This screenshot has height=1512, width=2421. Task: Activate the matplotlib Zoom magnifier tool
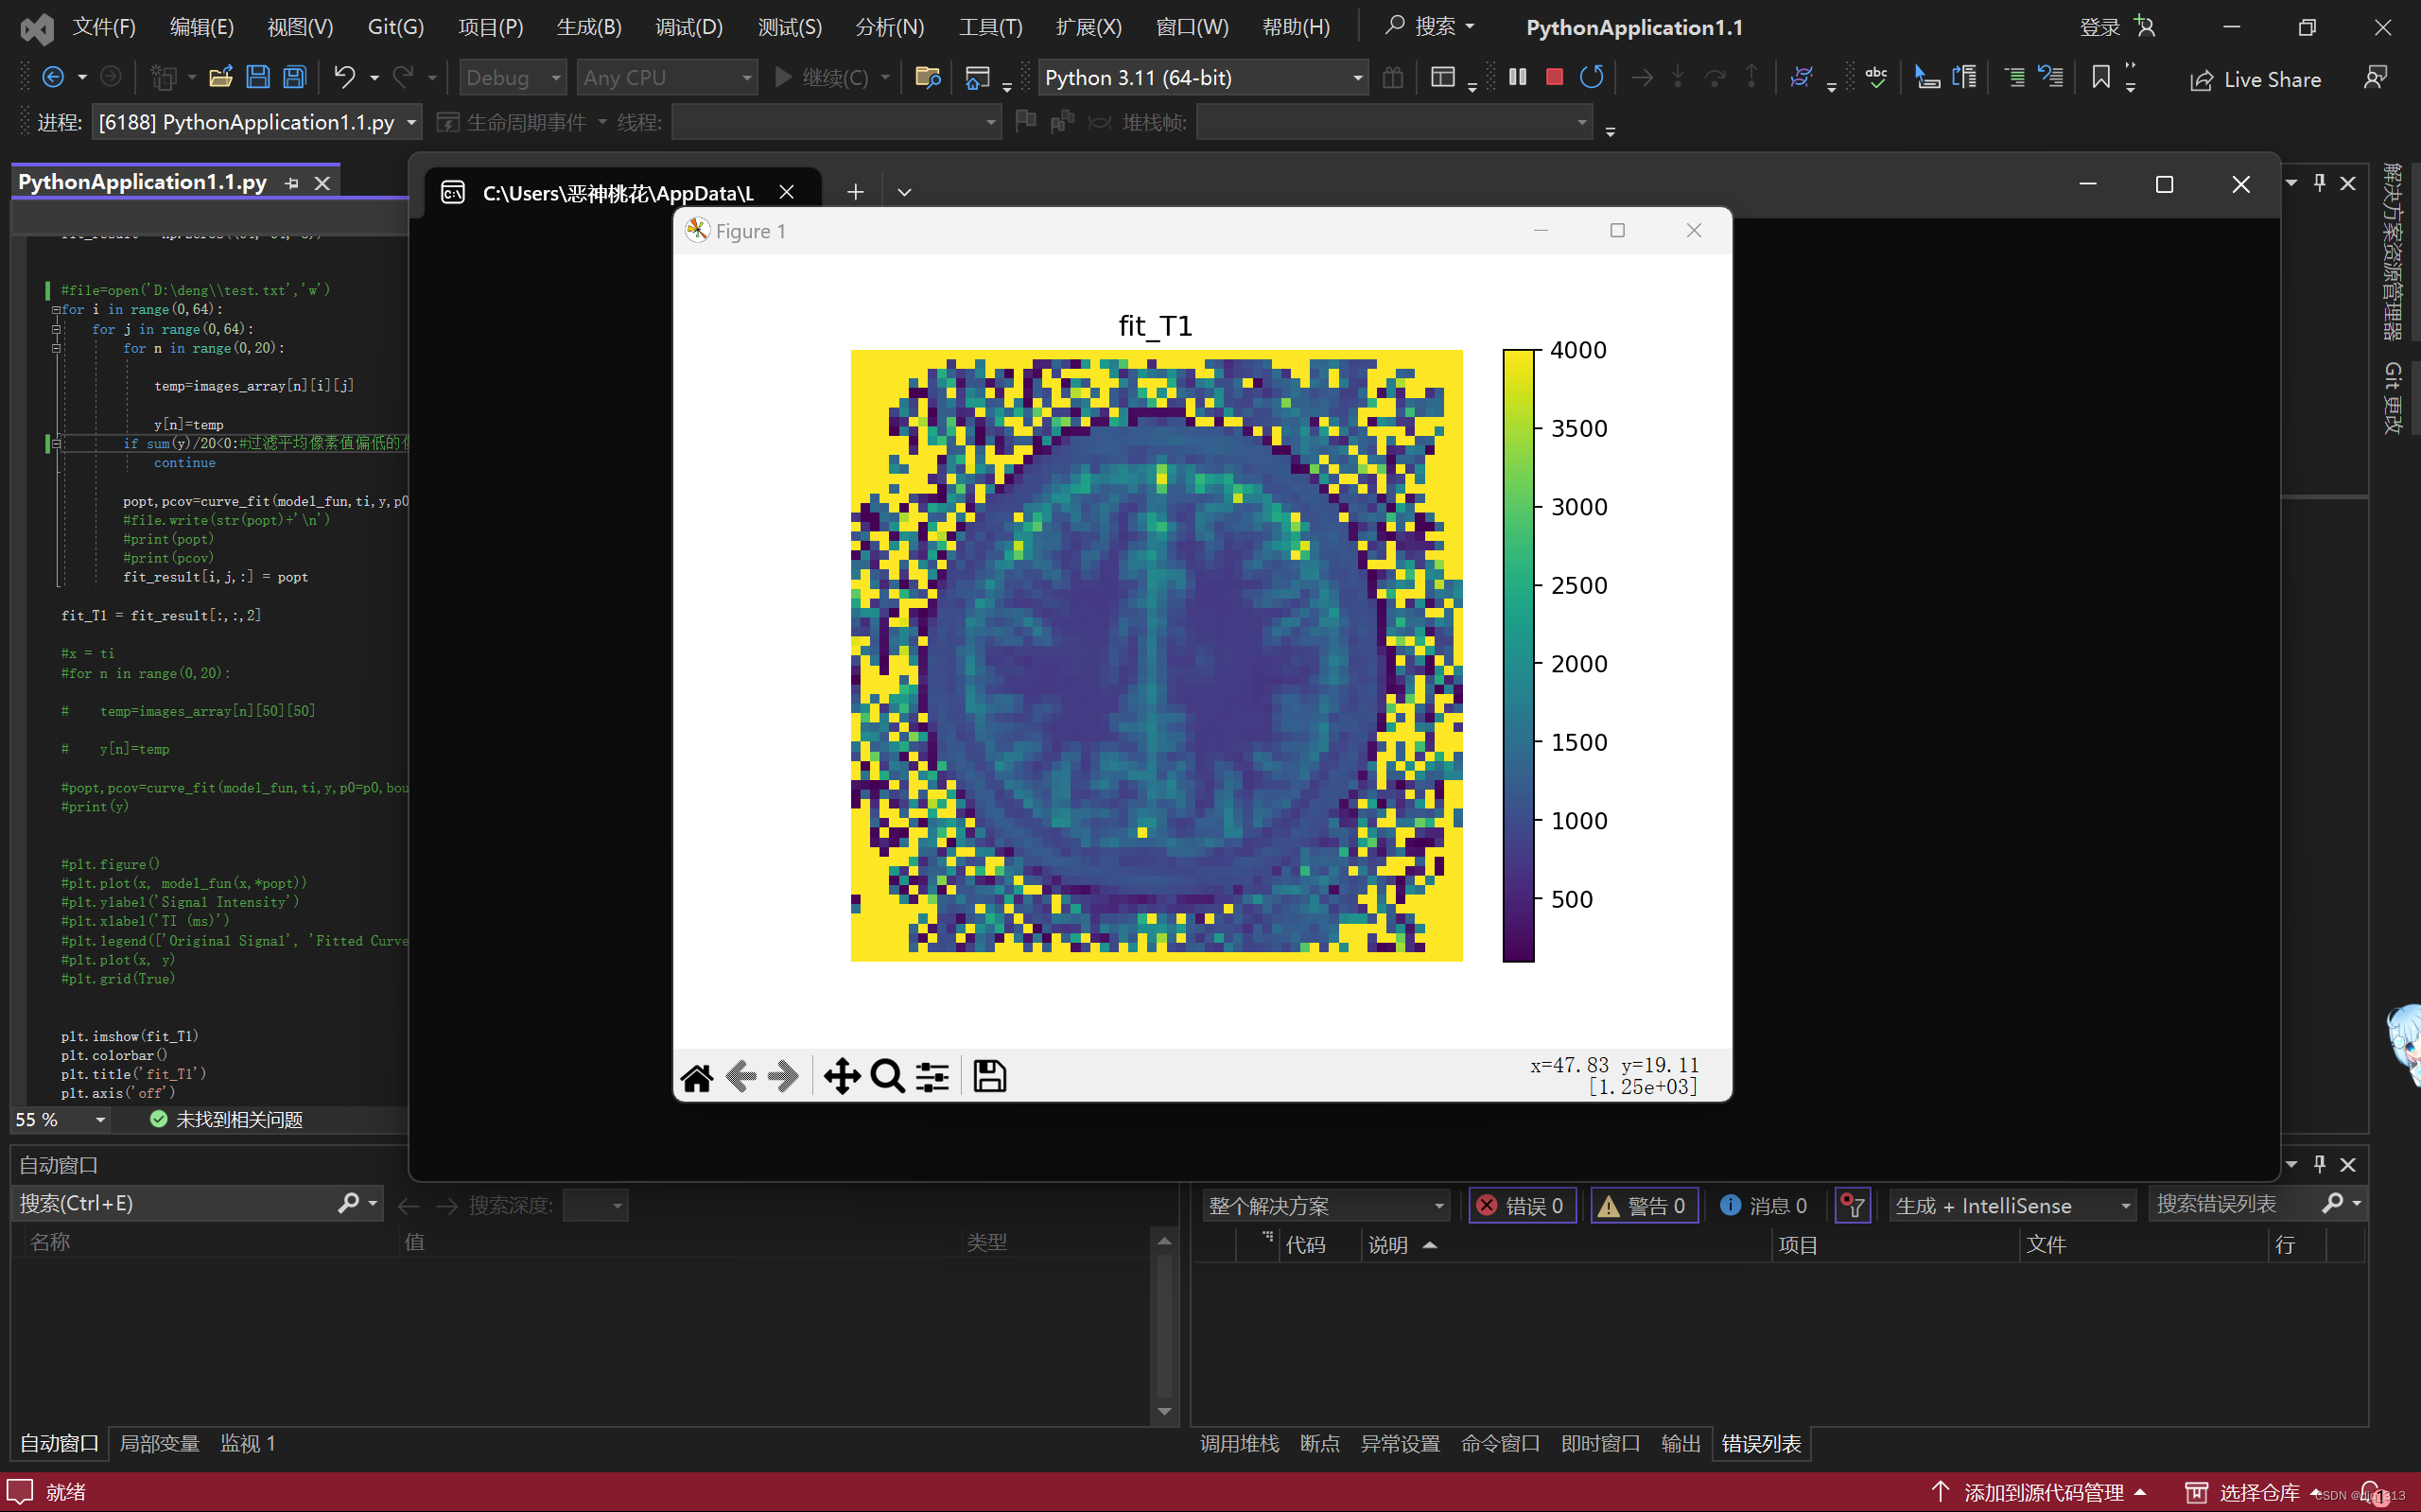pos(887,1077)
